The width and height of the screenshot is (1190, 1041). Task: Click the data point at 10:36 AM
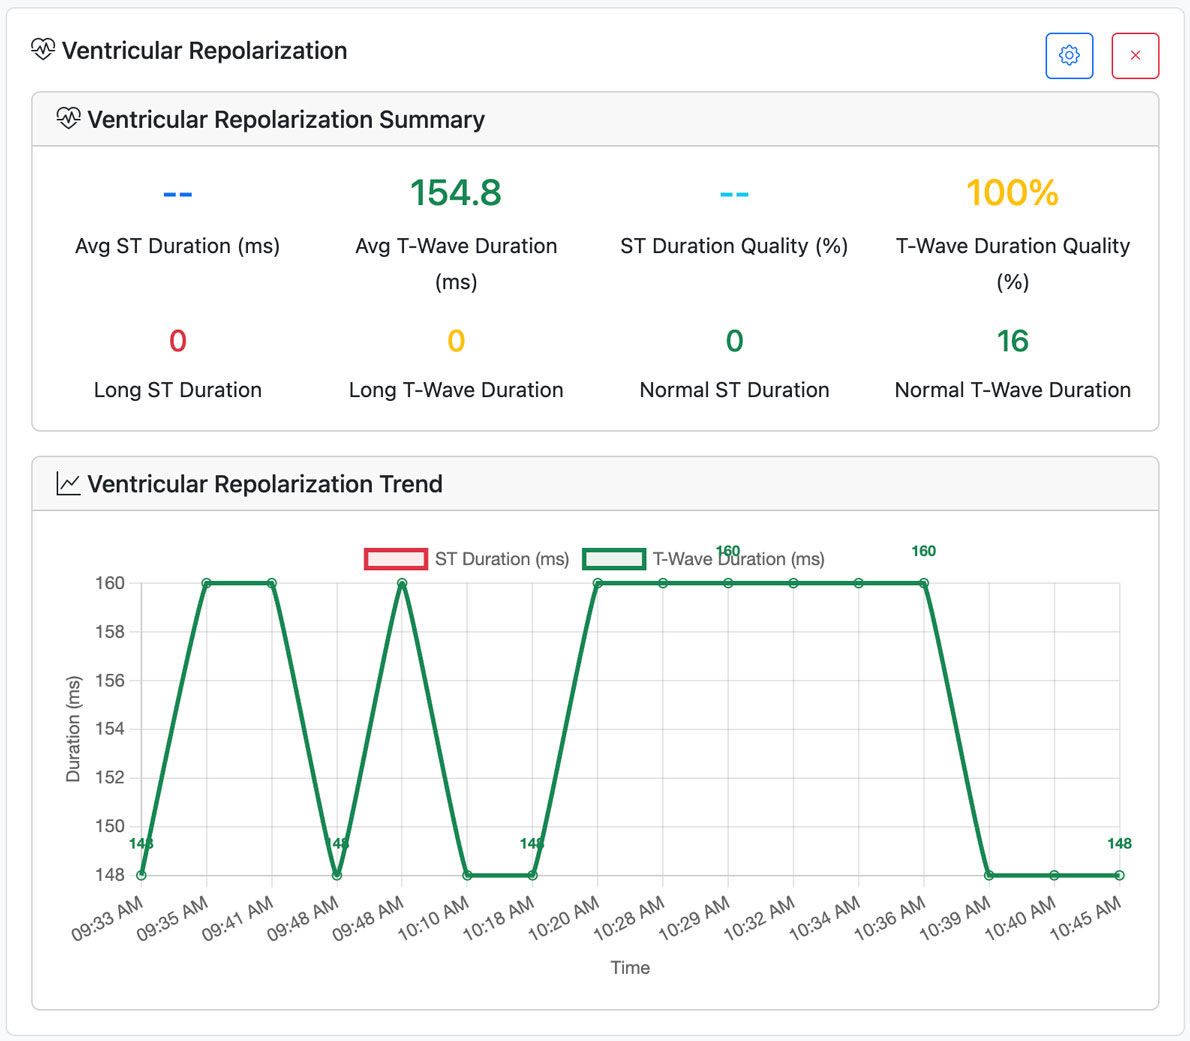924,583
